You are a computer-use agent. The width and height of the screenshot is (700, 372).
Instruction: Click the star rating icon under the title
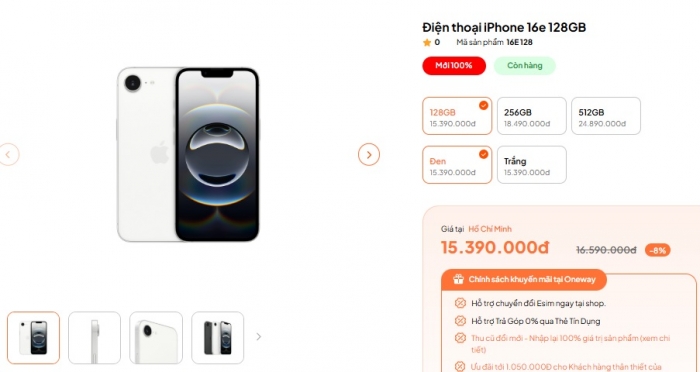[x=427, y=42]
